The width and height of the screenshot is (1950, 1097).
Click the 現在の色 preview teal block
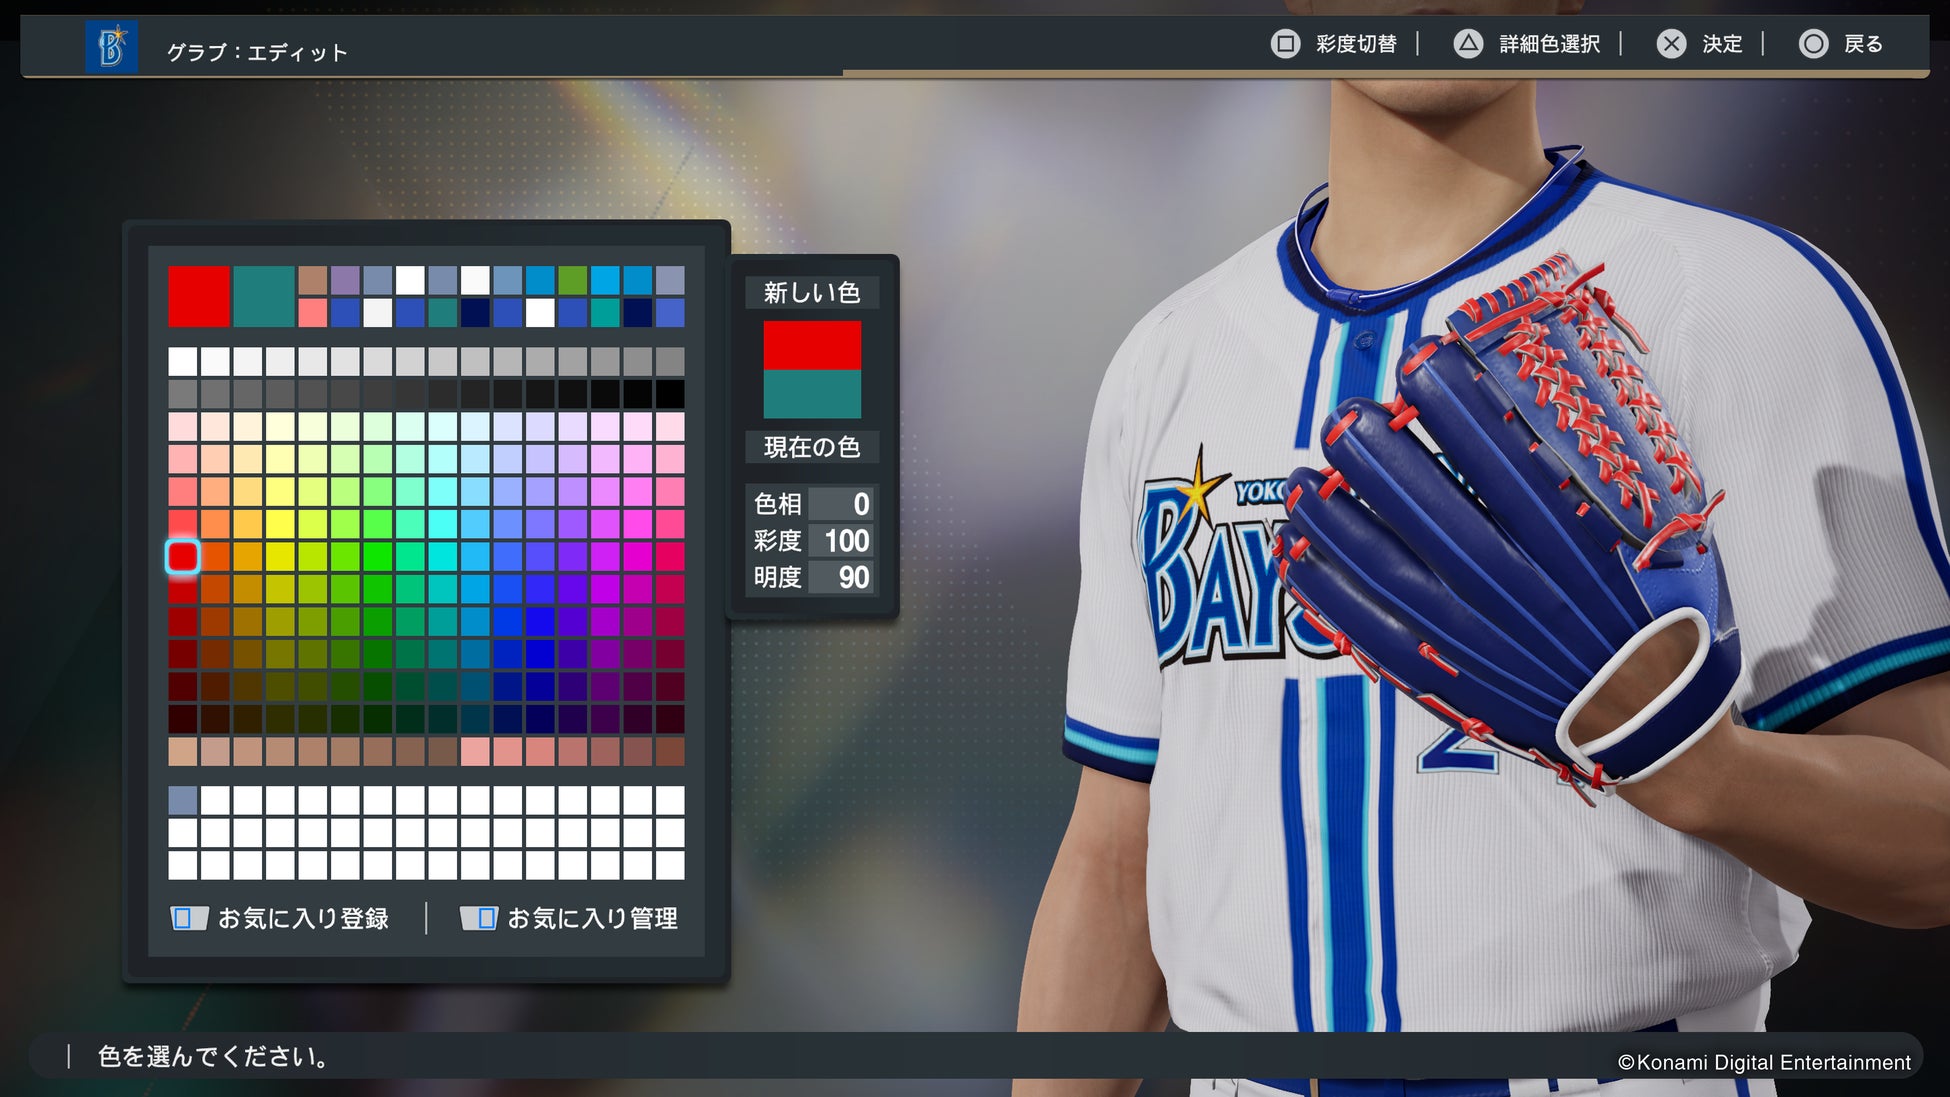point(812,394)
